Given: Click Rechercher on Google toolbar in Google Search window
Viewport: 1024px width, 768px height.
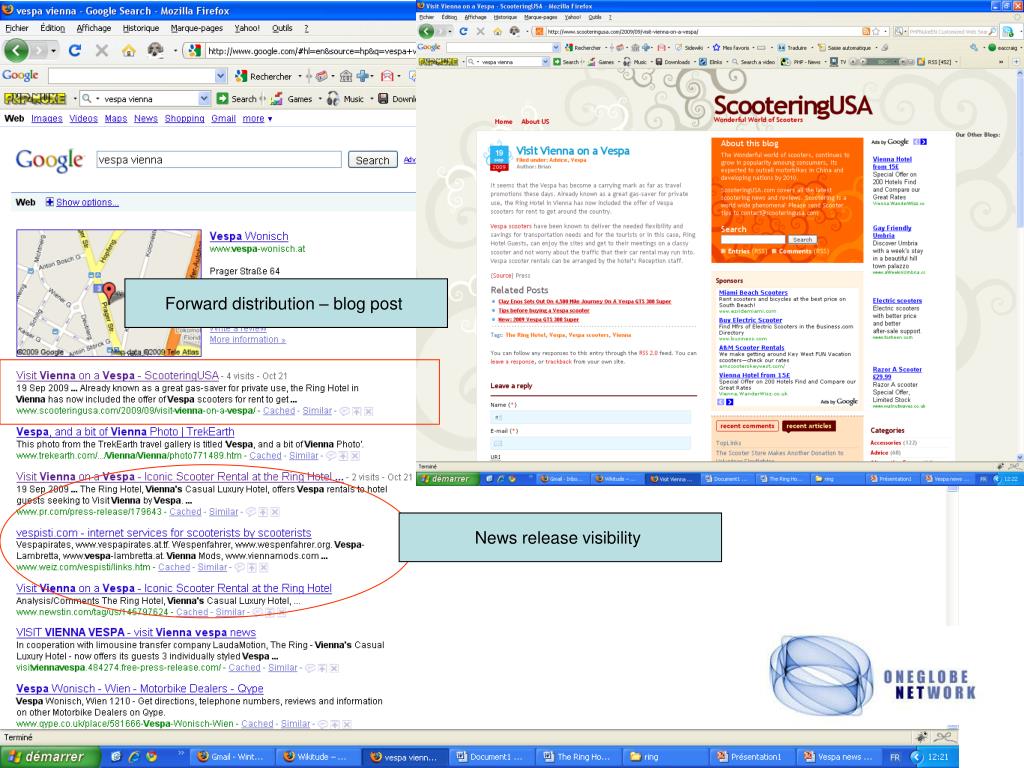Looking at the screenshot, I should [x=263, y=76].
